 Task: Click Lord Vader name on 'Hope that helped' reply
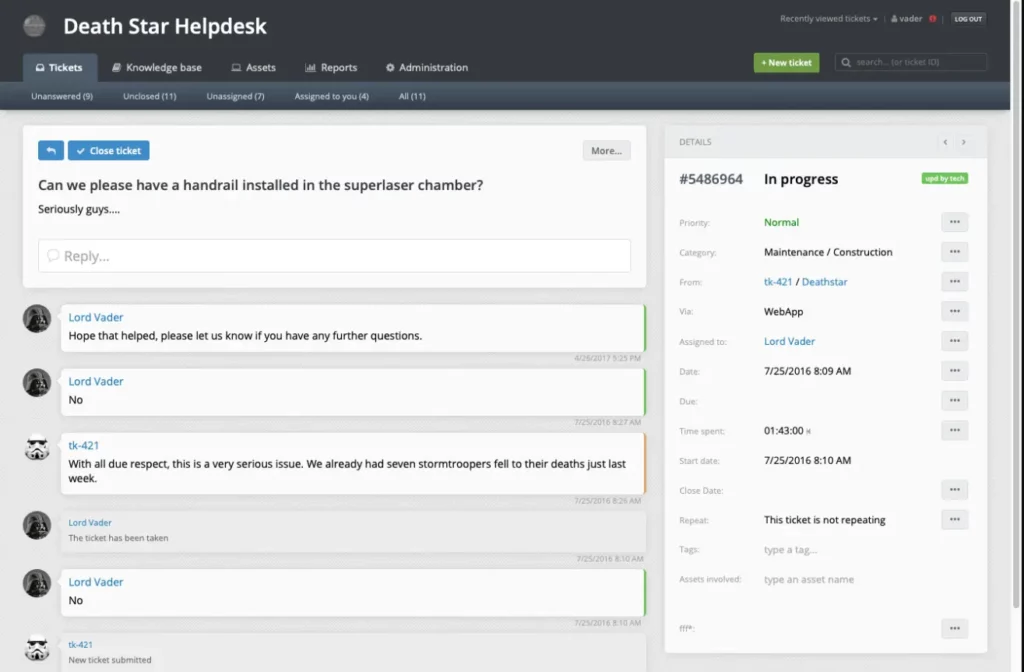click(x=96, y=317)
